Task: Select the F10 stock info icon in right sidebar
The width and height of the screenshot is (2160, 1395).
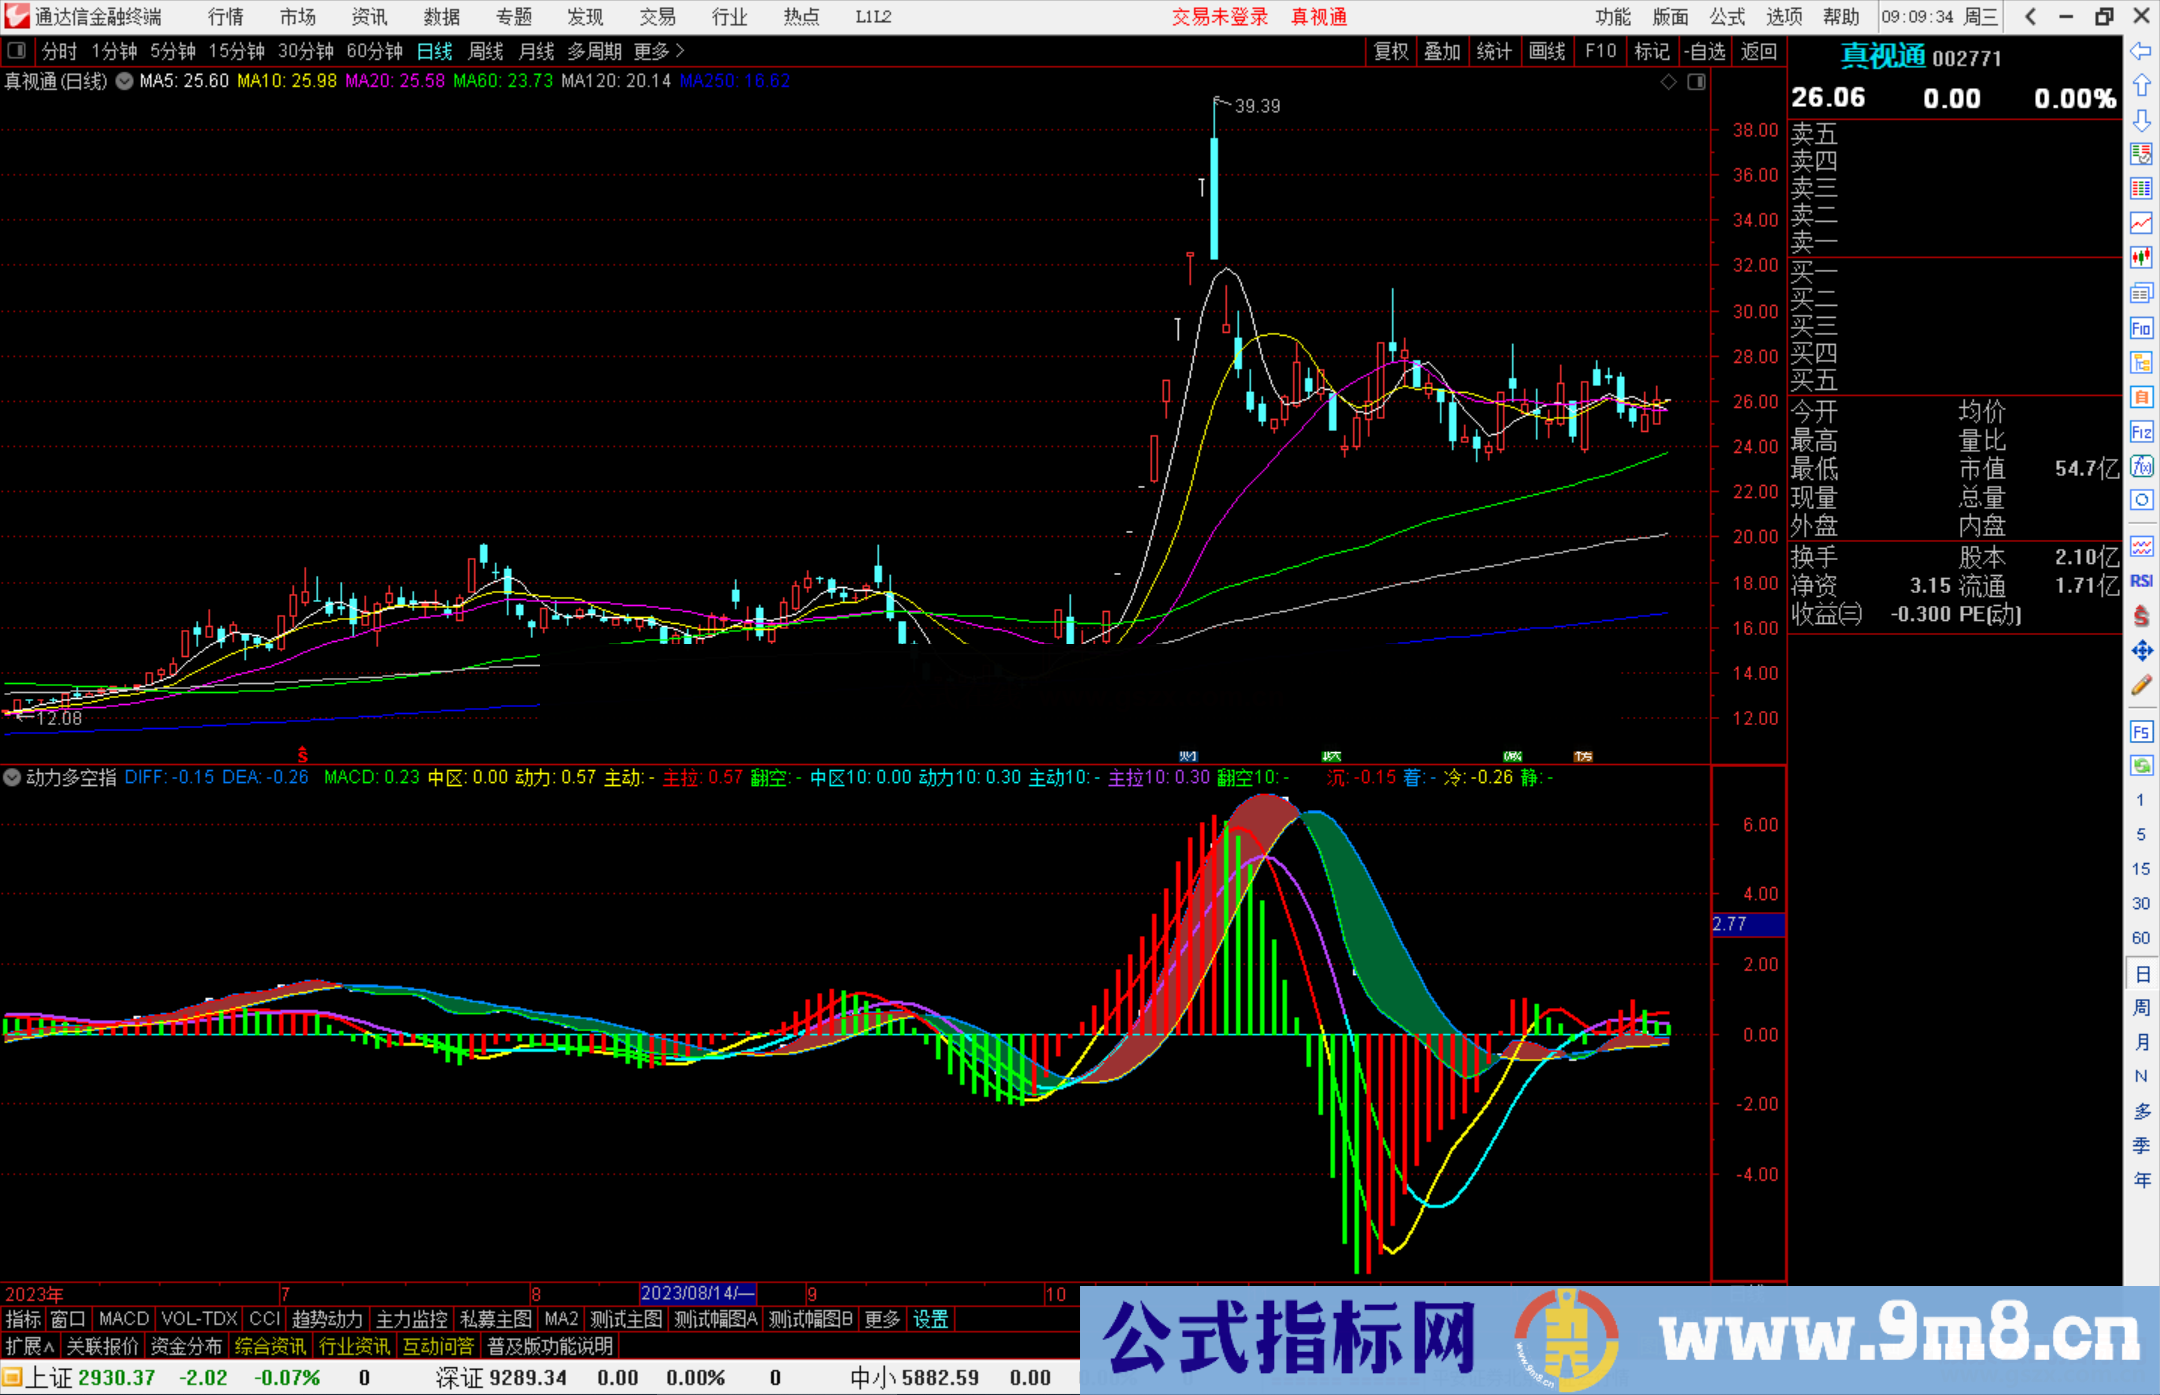Action: pos(2142,328)
